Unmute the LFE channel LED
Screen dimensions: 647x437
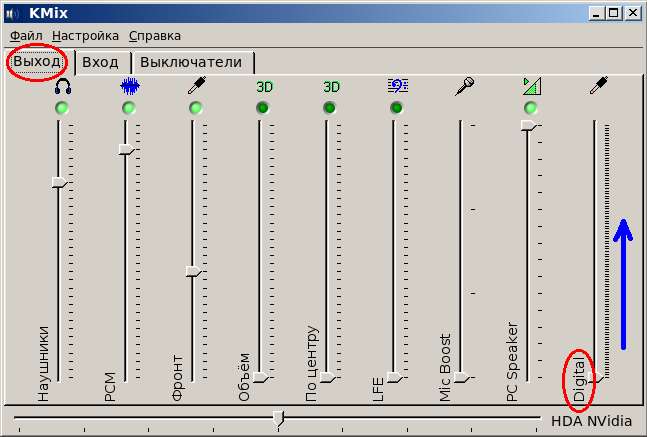tap(396, 108)
